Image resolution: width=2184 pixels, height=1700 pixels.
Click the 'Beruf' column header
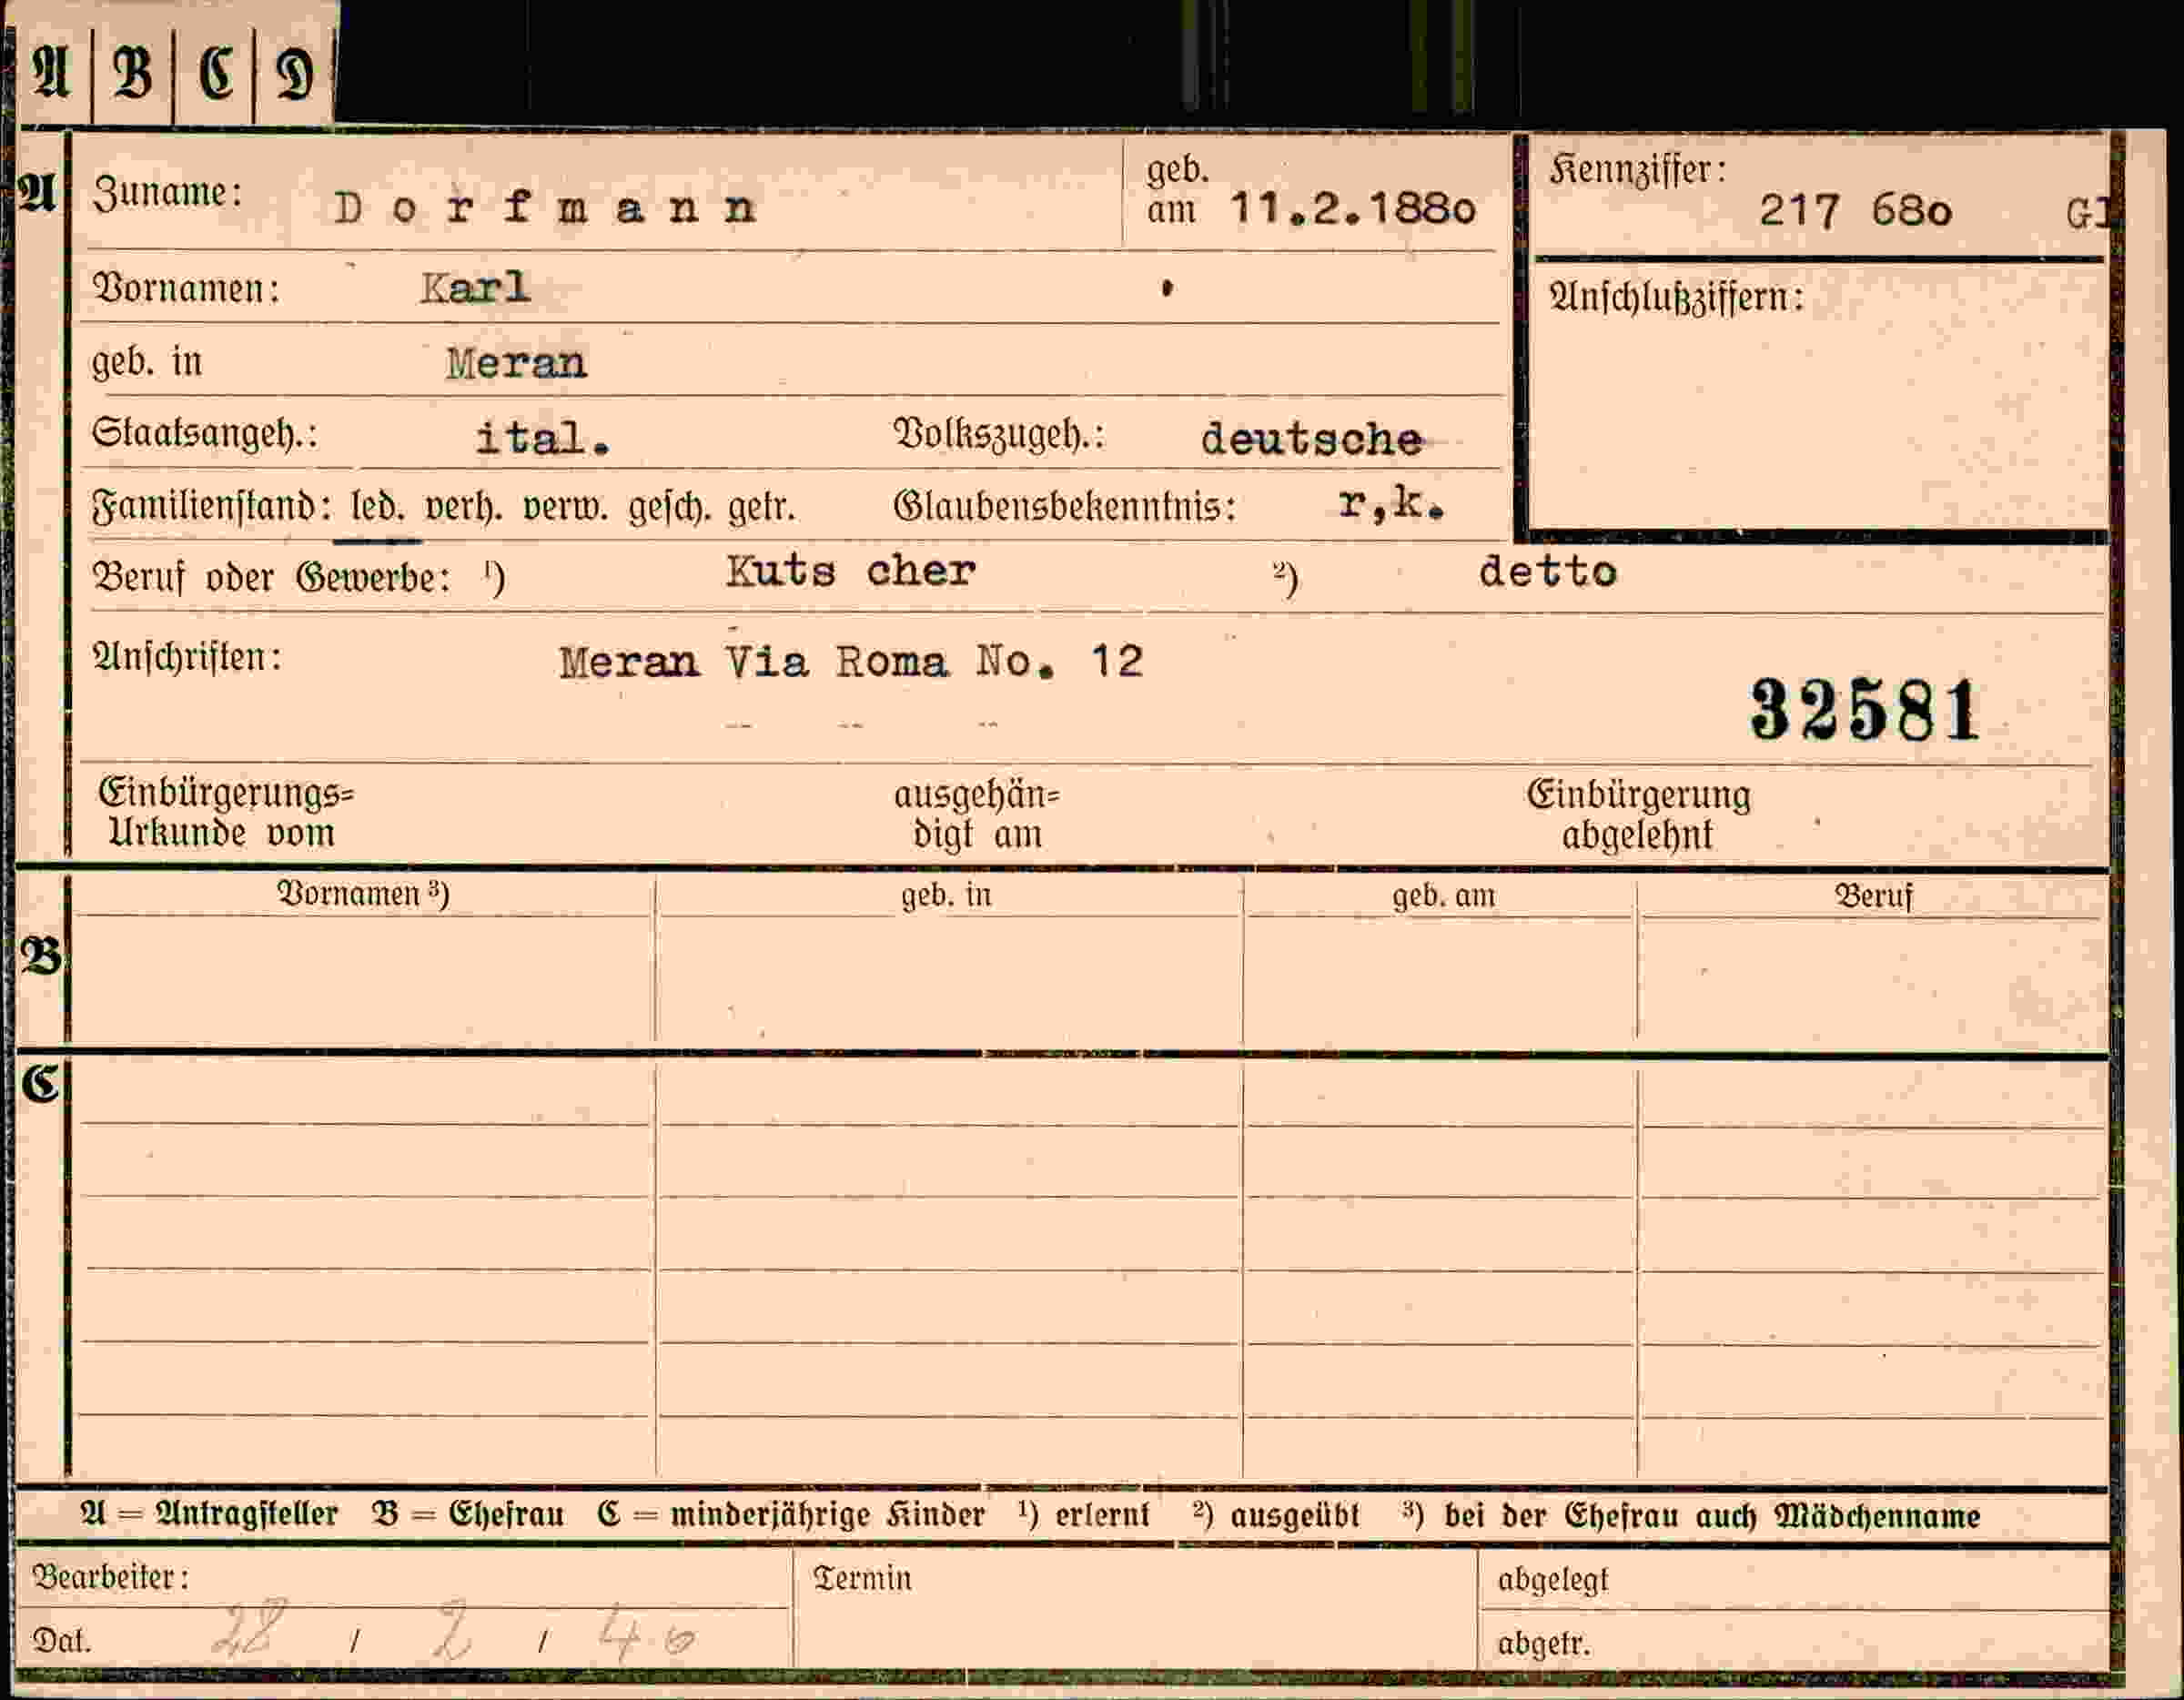pos(1873,896)
